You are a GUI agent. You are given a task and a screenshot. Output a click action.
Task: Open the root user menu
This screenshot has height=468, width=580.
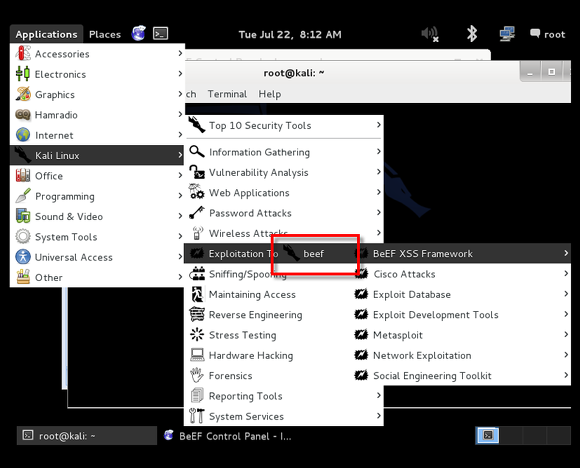coord(548,34)
